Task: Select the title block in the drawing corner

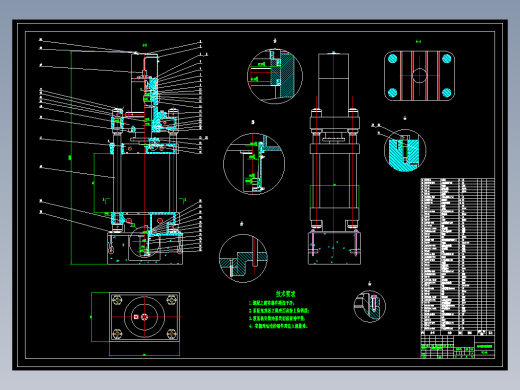Action: click(x=458, y=347)
